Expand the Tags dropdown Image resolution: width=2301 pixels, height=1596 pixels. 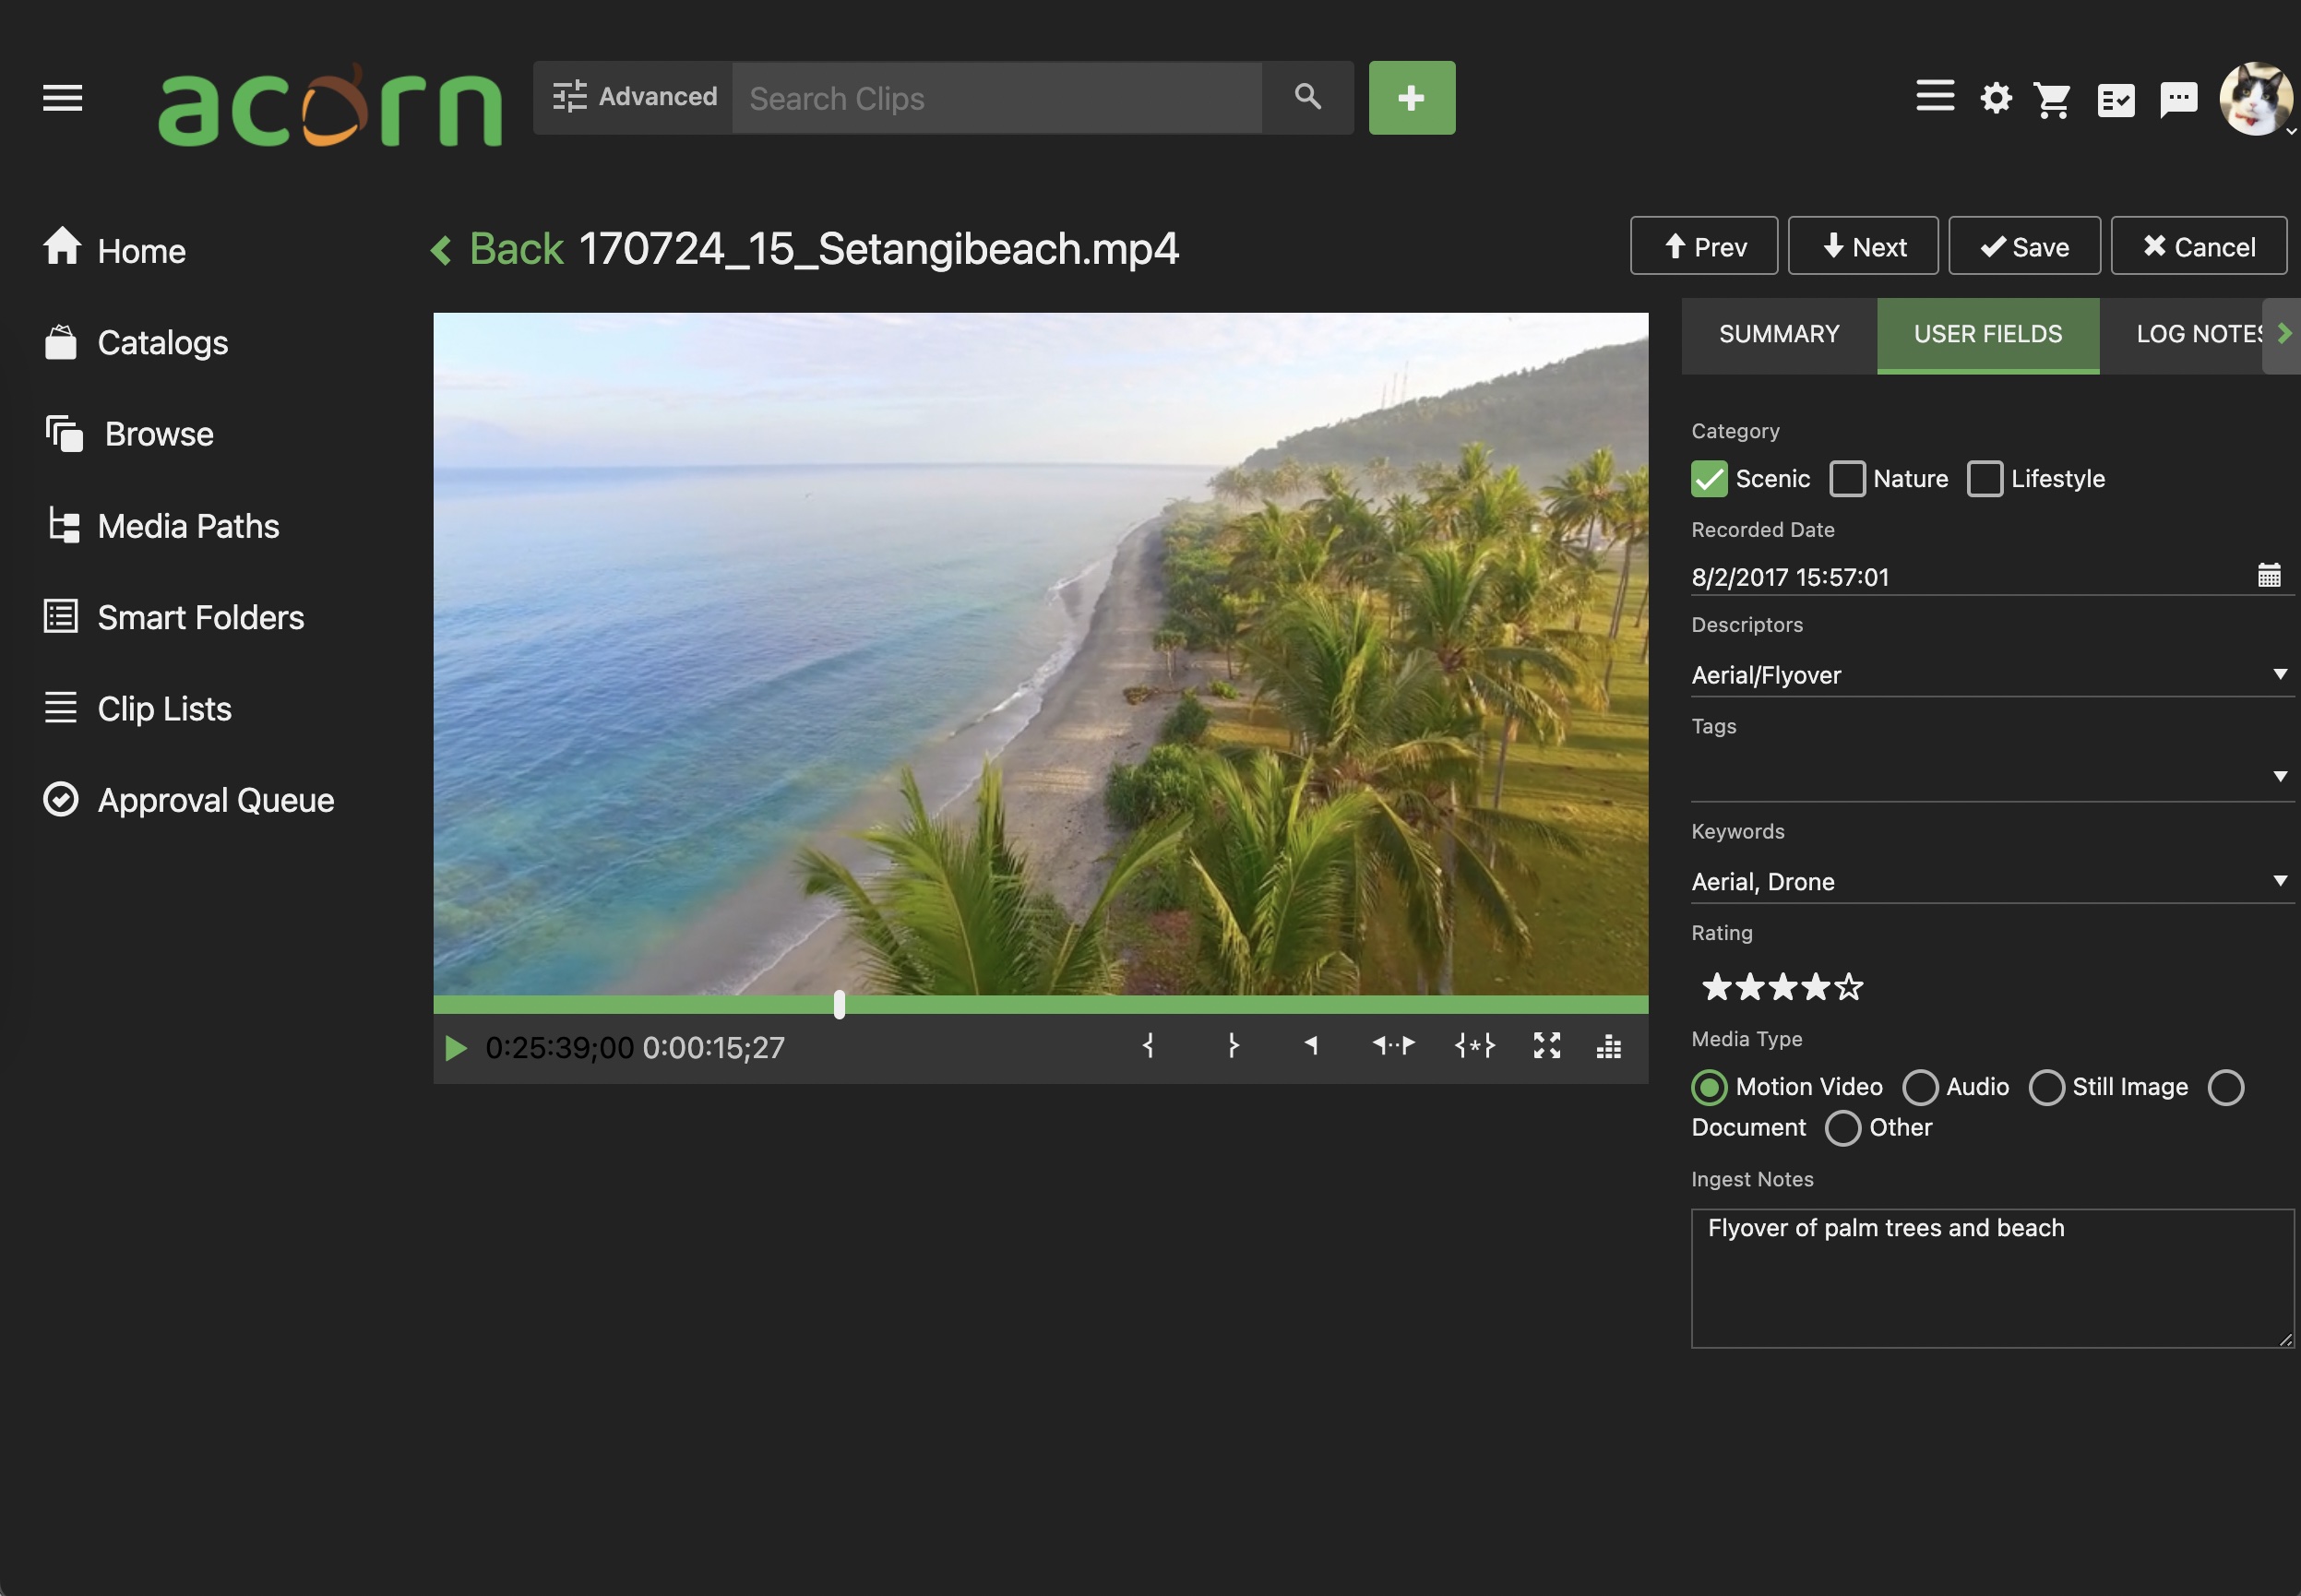2280,776
